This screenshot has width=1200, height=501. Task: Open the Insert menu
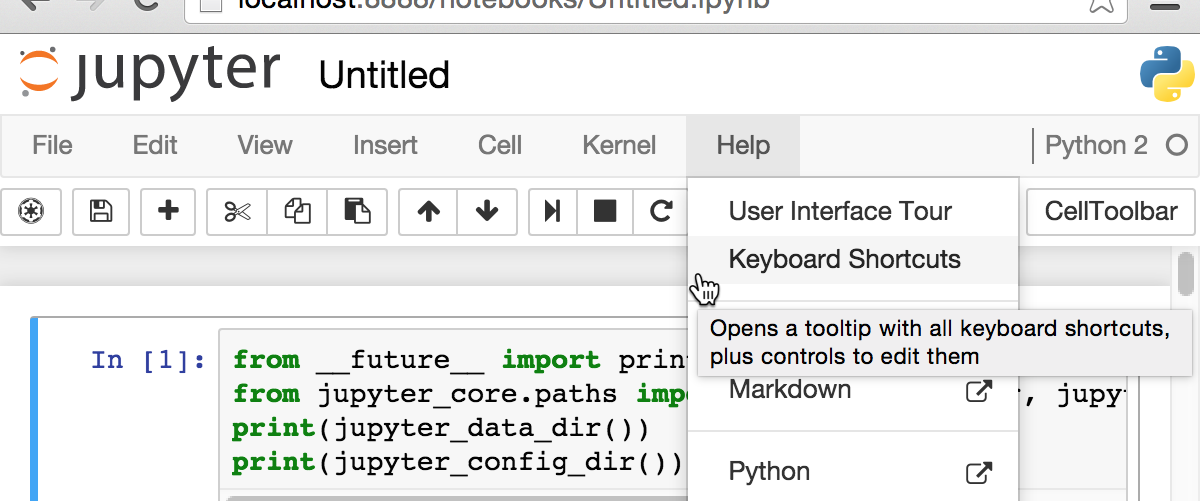pyautogui.click(x=385, y=145)
